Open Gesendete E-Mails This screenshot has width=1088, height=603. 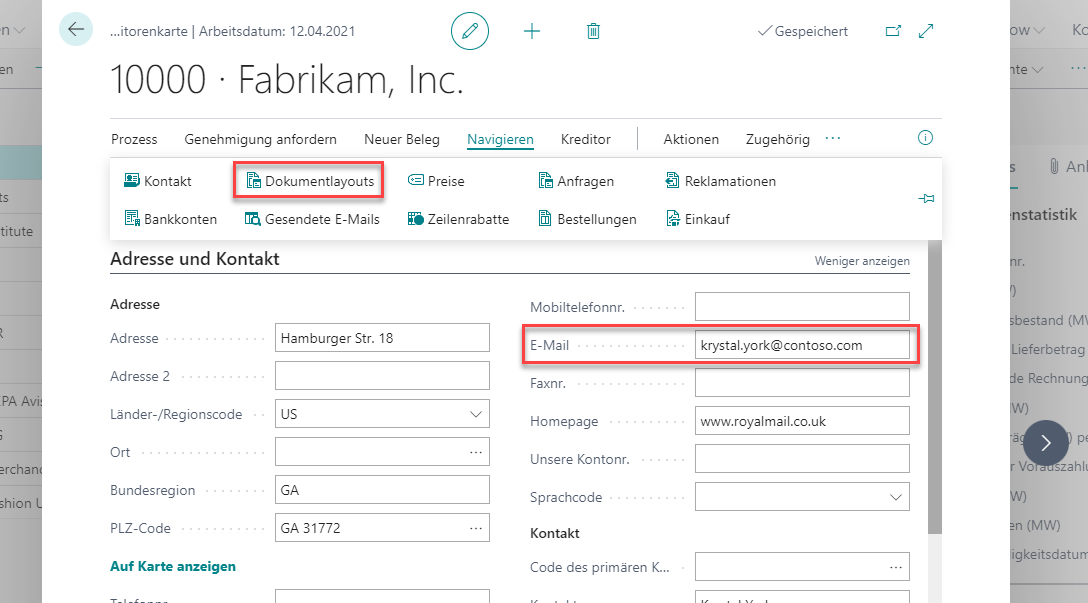click(312, 219)
